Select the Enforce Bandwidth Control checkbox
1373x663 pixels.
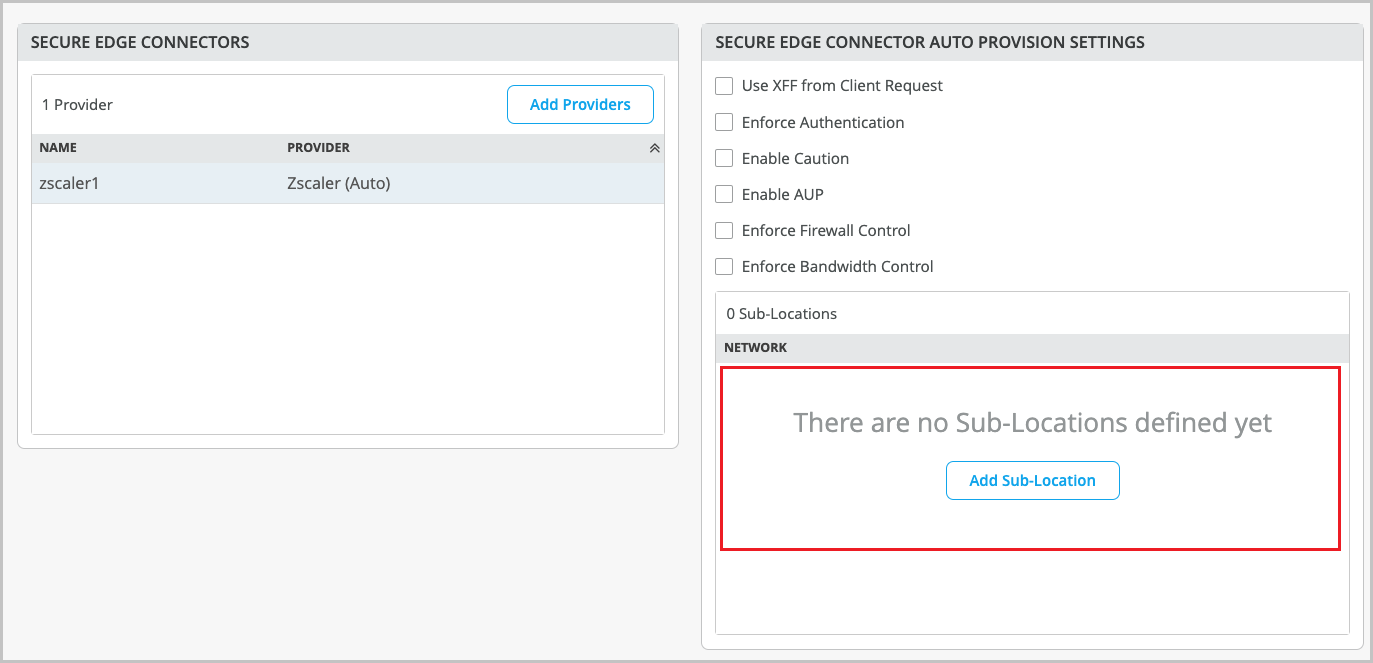point(724,266)
